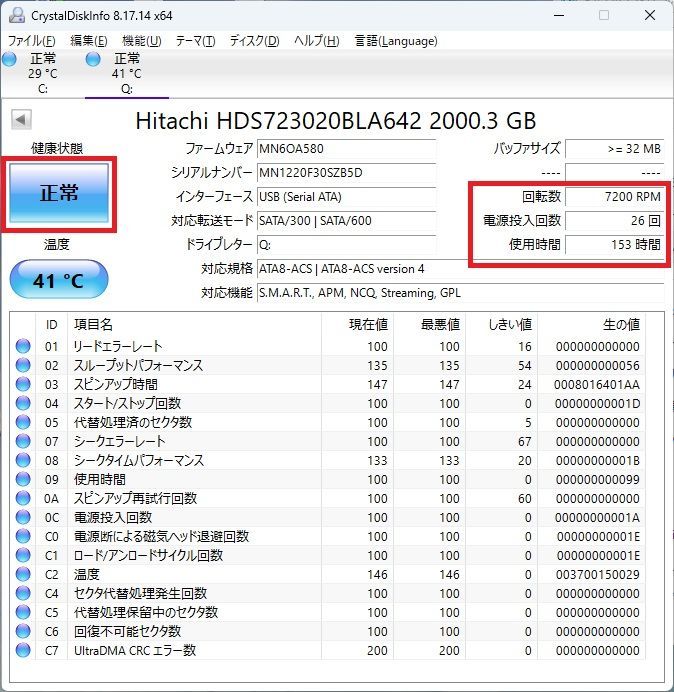This screenshot has width=674, height=692.
Task: Click status icon for ID C1 ロード/アンロードサイクル回数
Action: tap(23, 555)
